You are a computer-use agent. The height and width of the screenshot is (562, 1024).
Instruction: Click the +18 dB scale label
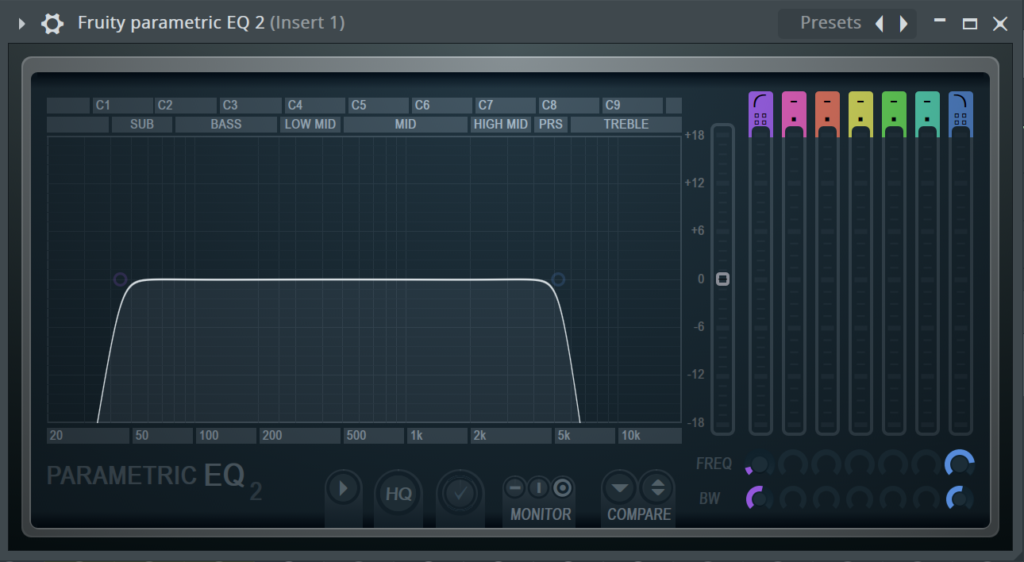(x=695, y=136)
